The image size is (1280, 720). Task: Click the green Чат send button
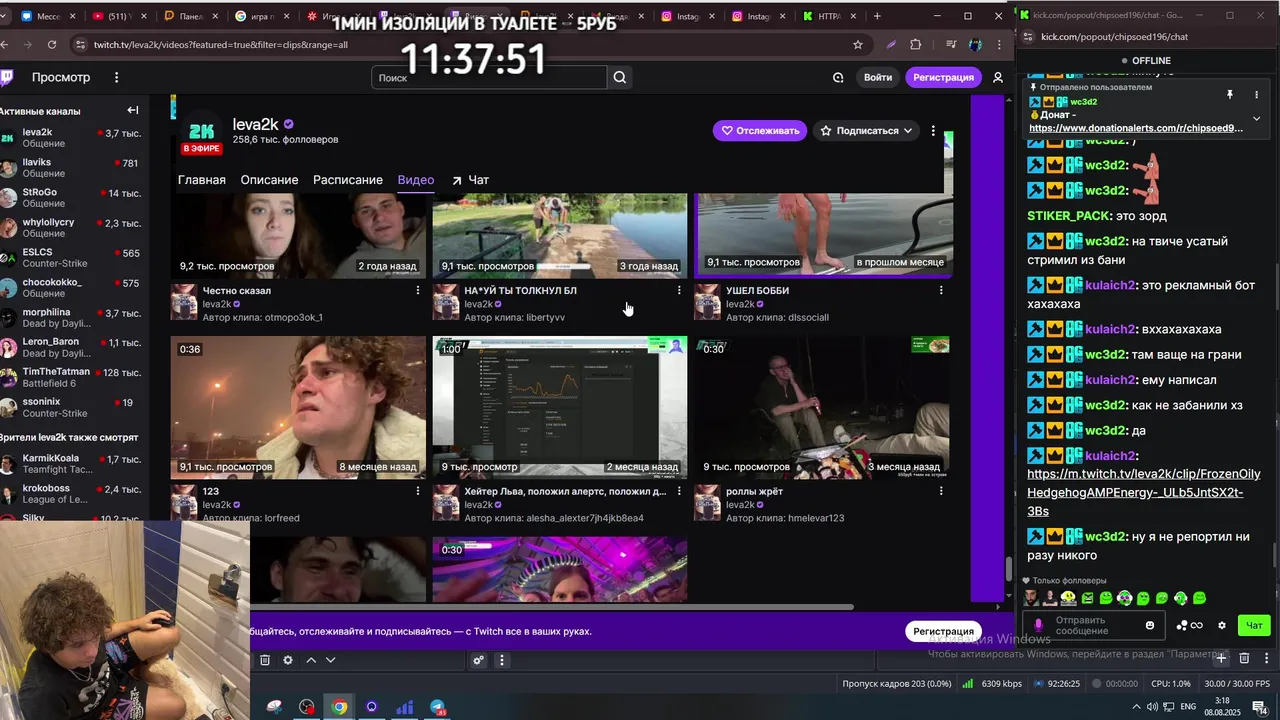click(x=1254, y=625)
